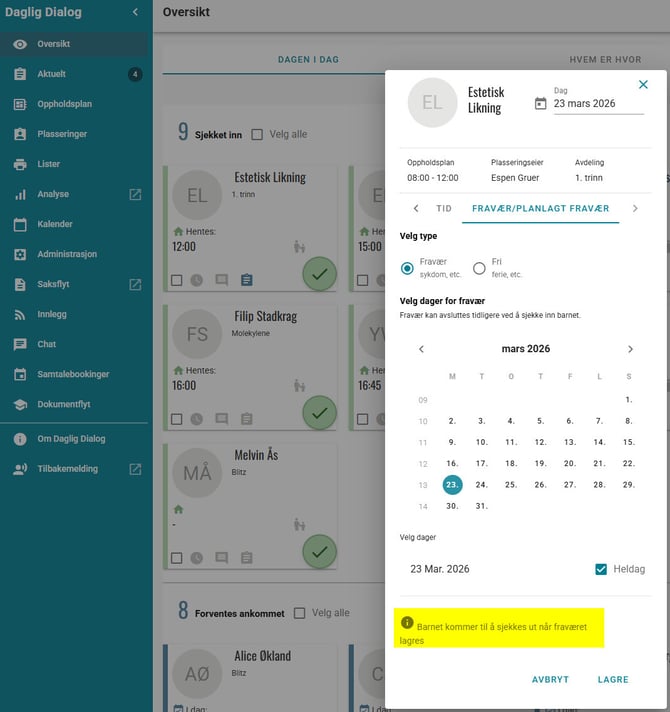Viewport: 670px width, 712px height.
Task: Open Plasseringer in the sidebar
Action: point(74,134)
